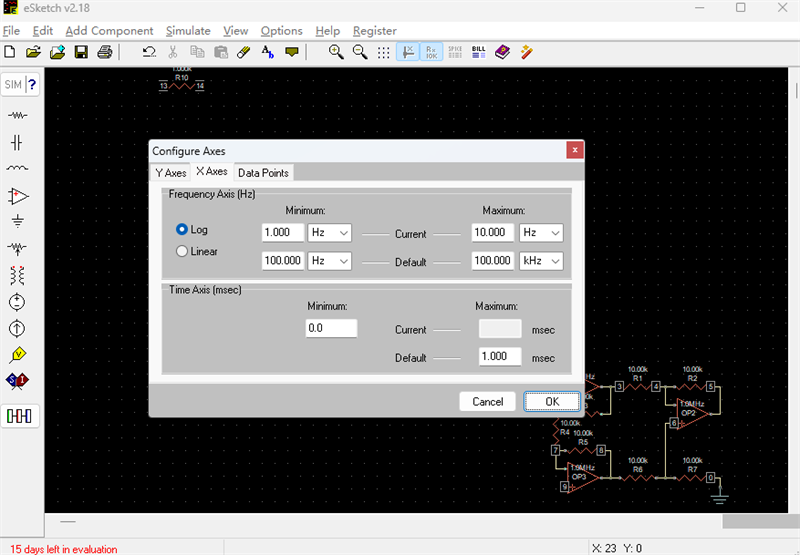Select the resistor component in sidebar
Image resolution: width=800 pixels, height=555 pixels.
[17, 115]
